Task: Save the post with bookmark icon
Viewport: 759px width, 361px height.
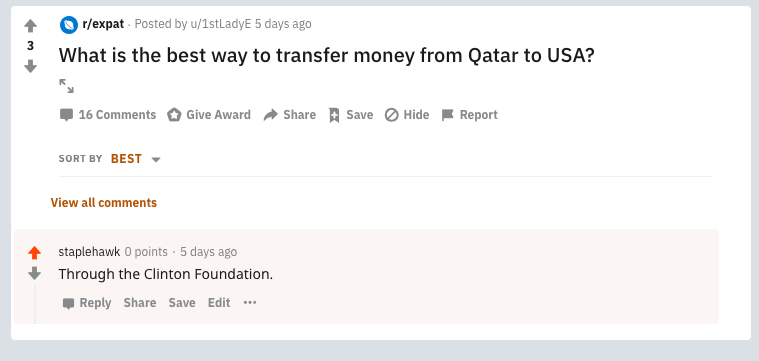Action: click(x=350, y=115)
